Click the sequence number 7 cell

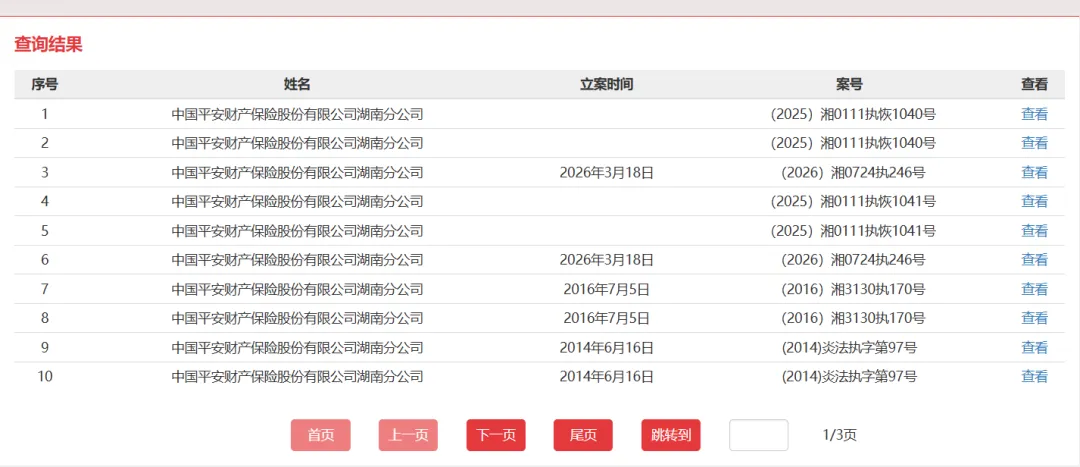44,289
